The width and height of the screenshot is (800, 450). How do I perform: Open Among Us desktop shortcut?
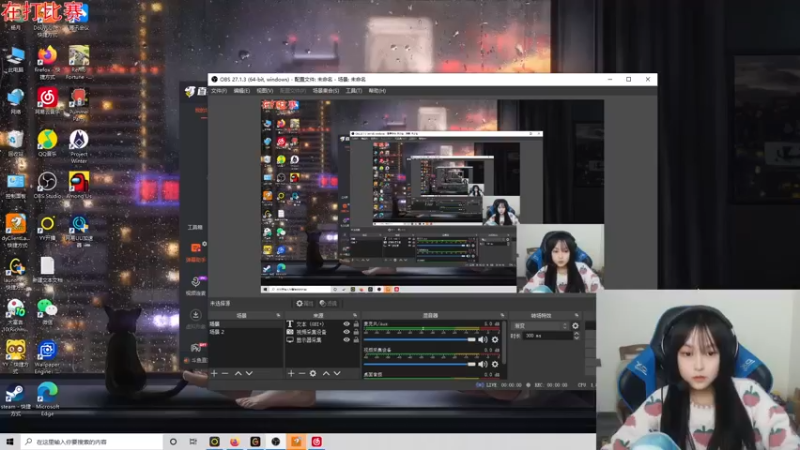(x=79, y=185)
